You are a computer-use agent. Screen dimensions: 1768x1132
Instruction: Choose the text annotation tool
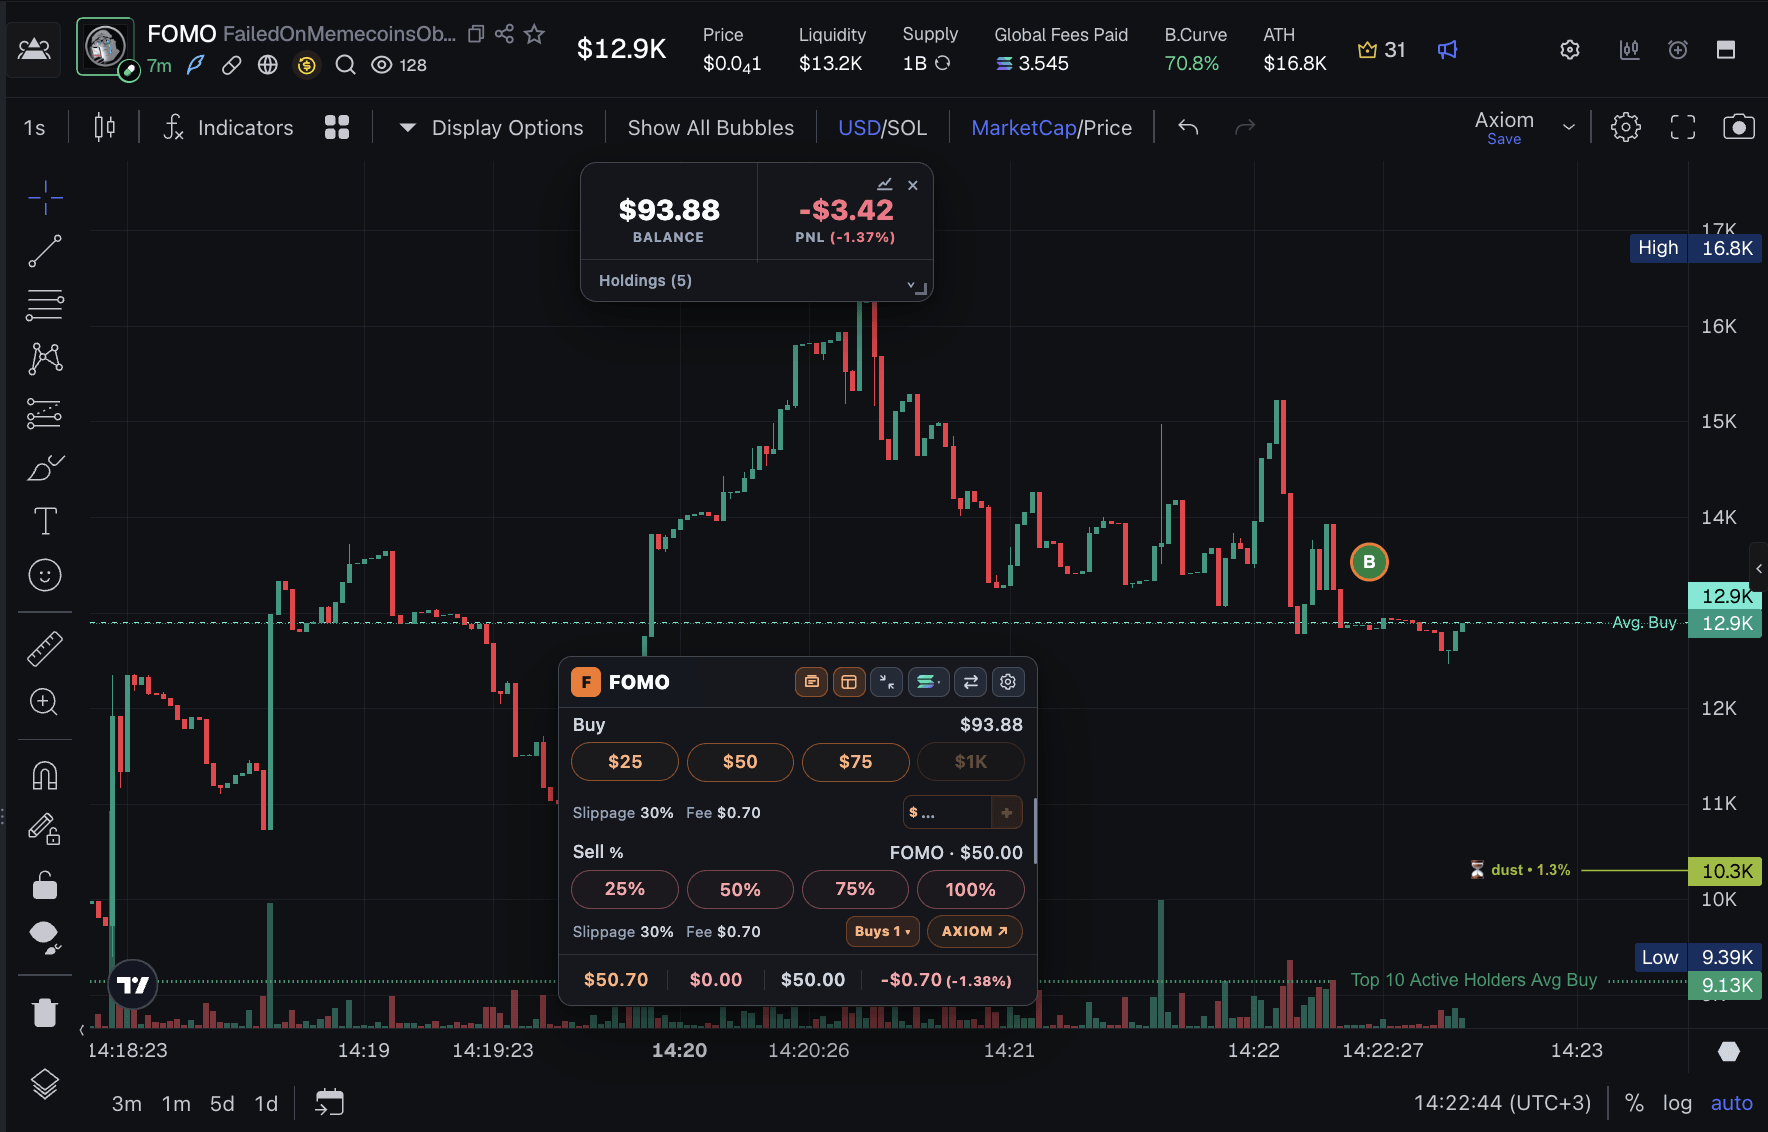point(45,521)
